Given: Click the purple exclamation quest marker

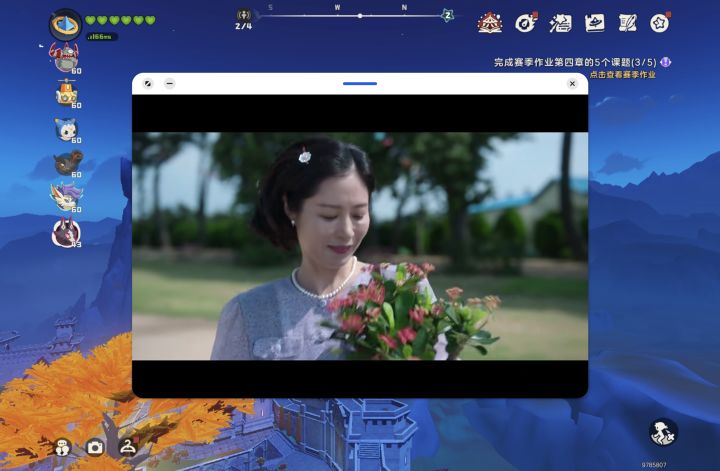Looking at the screenshot, I should pos(666,62).
